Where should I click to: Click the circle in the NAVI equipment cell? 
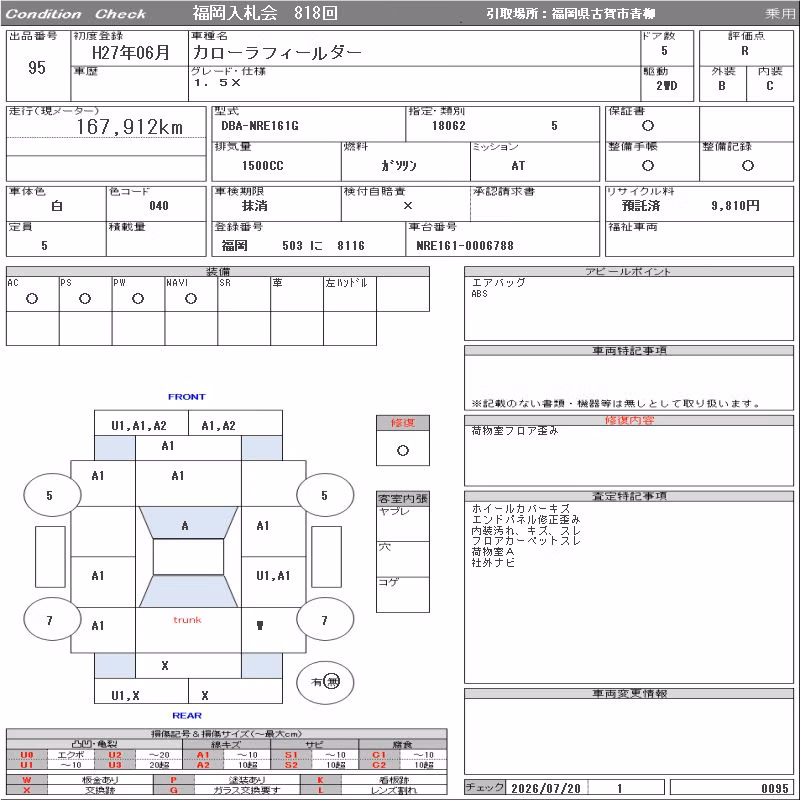191,298
